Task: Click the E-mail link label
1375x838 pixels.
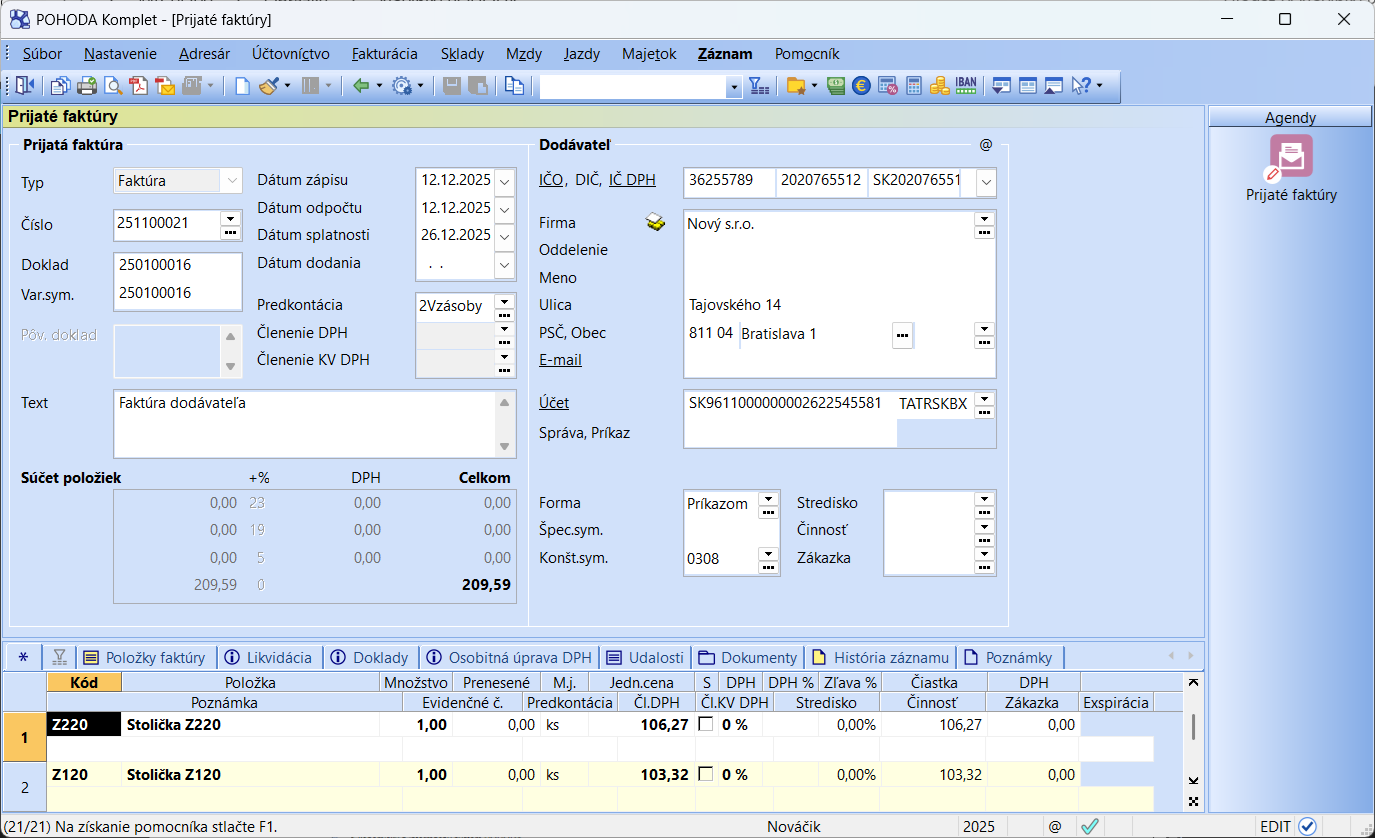Action: [560, 360]
